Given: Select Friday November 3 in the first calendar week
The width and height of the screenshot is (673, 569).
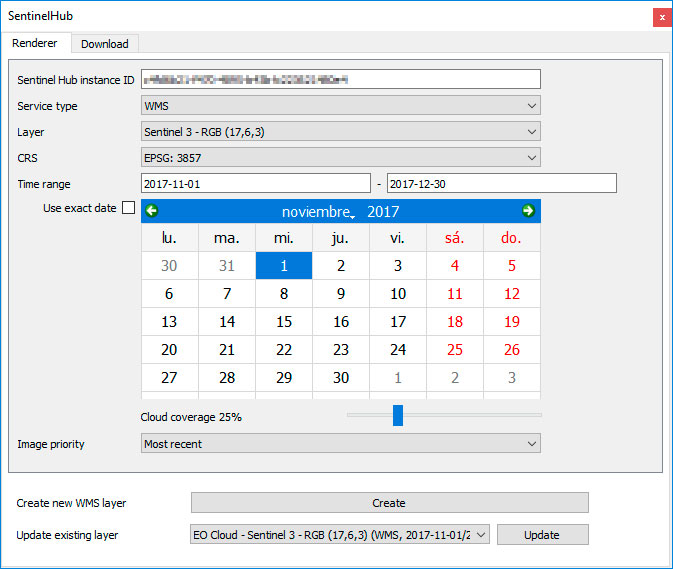Looking at the screenshot, I should (x=398, y=266).
